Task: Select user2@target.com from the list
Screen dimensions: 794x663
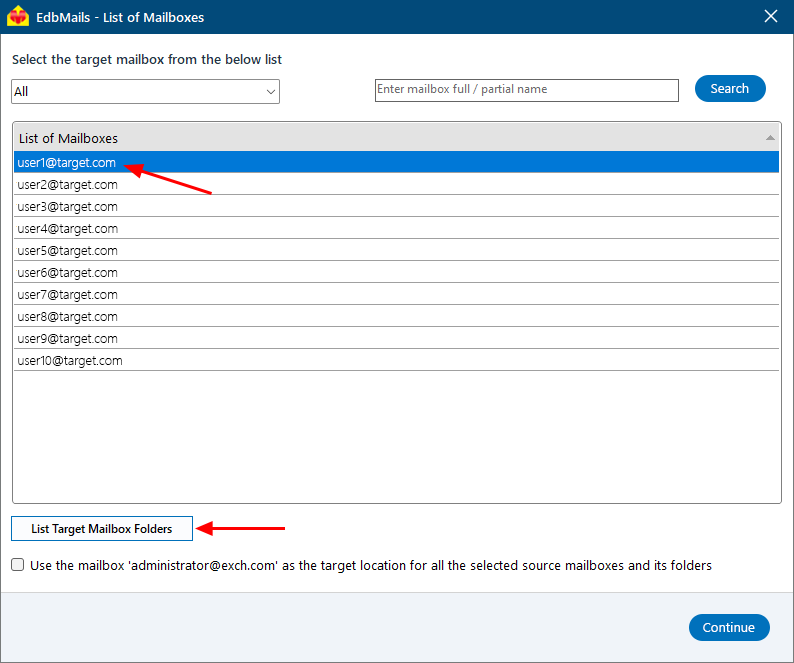Action: 67,184
